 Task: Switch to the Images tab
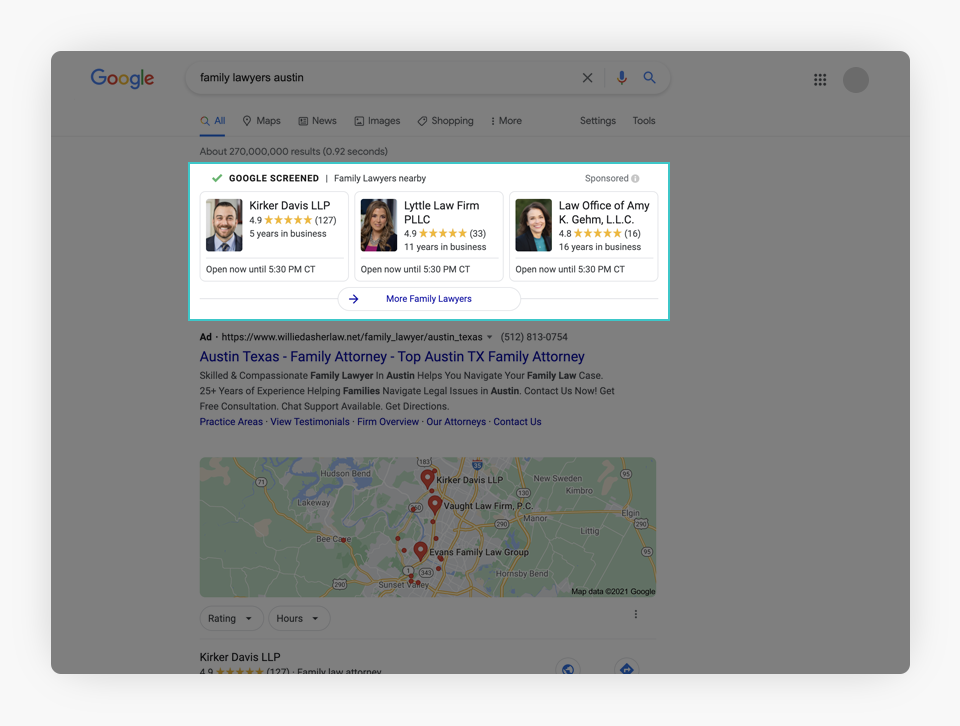tap(377, 121)
